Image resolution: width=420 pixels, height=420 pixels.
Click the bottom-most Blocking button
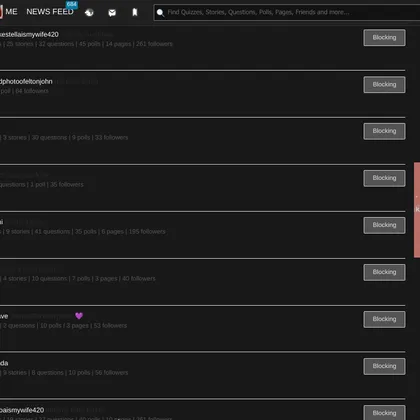pos(384,413)
